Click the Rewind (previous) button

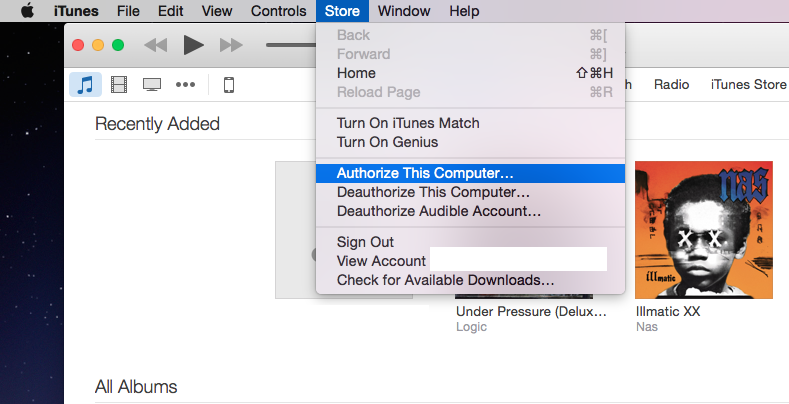[x=155, y=45]
